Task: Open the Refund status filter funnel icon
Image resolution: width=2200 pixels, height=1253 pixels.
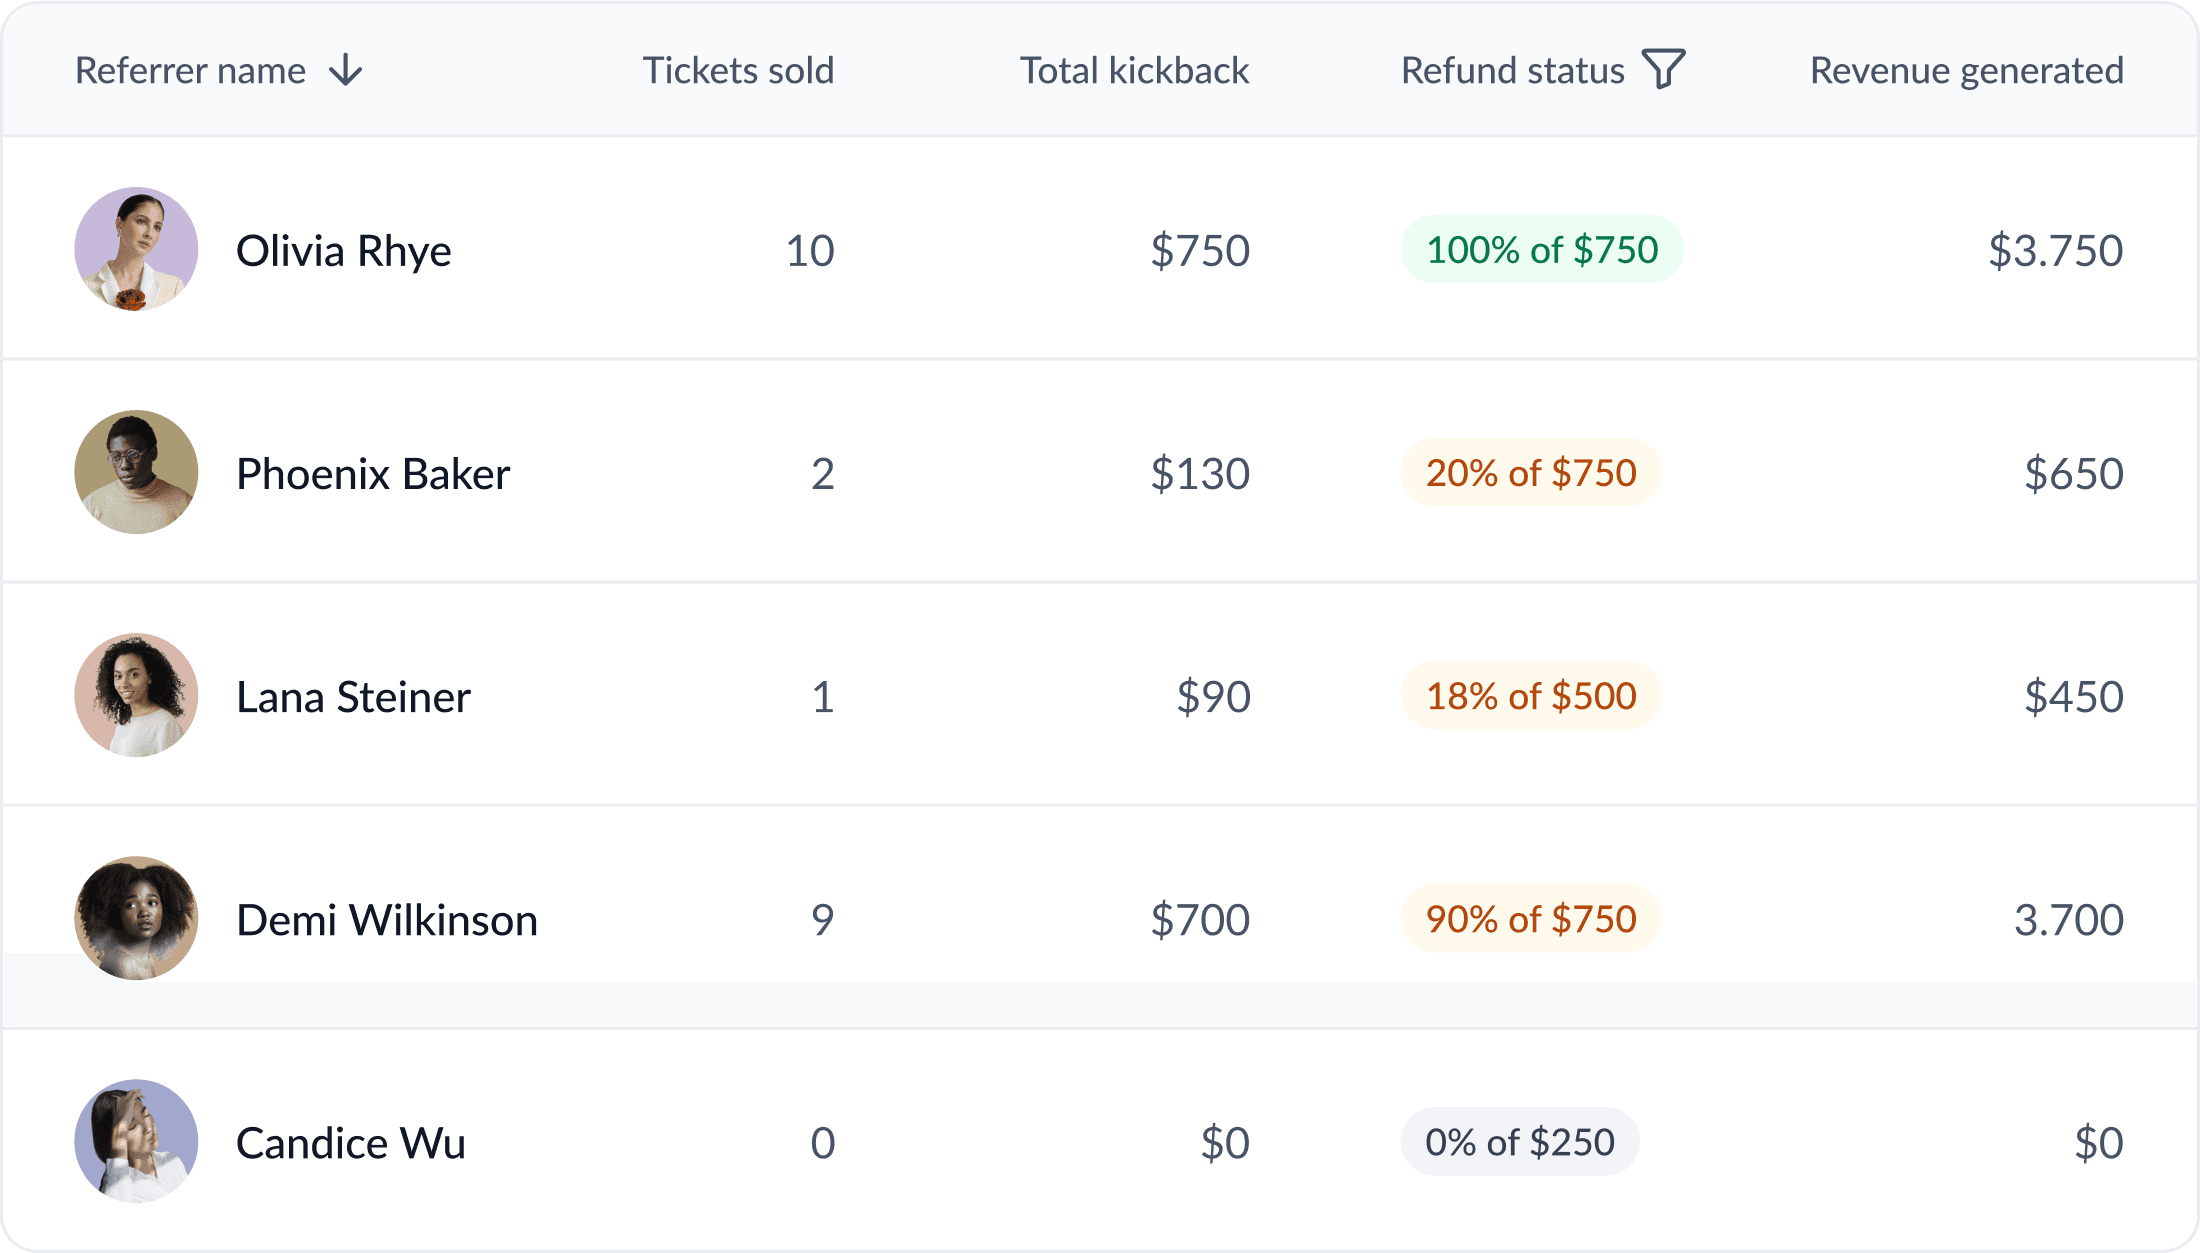Action: pos(1664,69)
